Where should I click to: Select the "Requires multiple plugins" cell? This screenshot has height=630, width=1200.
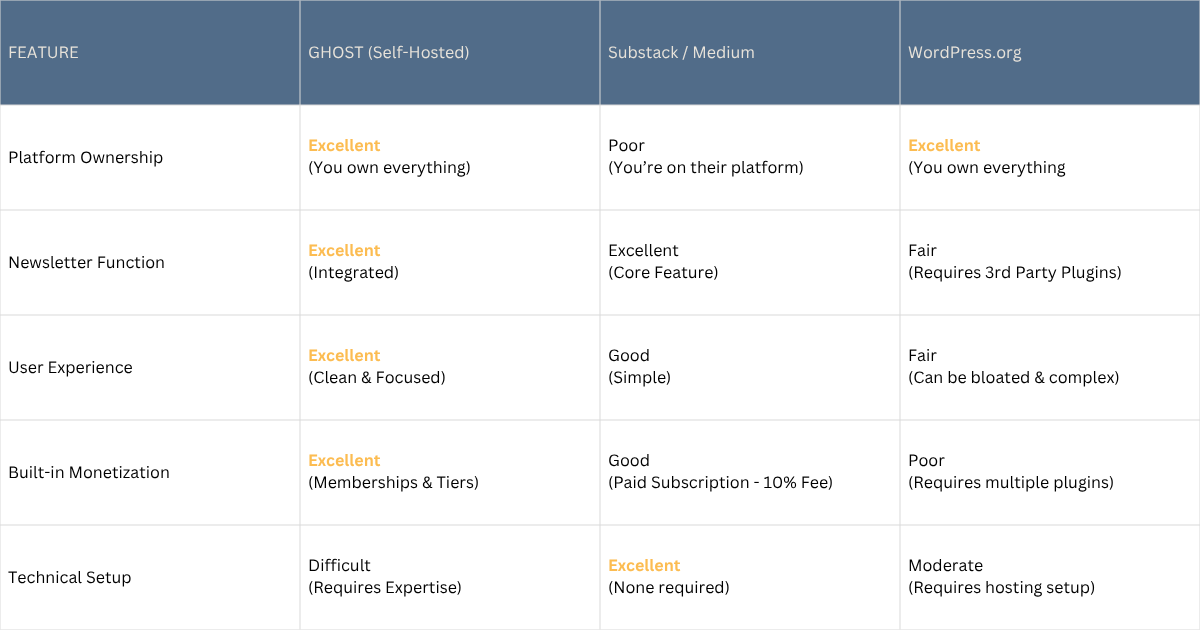click(x=1050, y=472)
